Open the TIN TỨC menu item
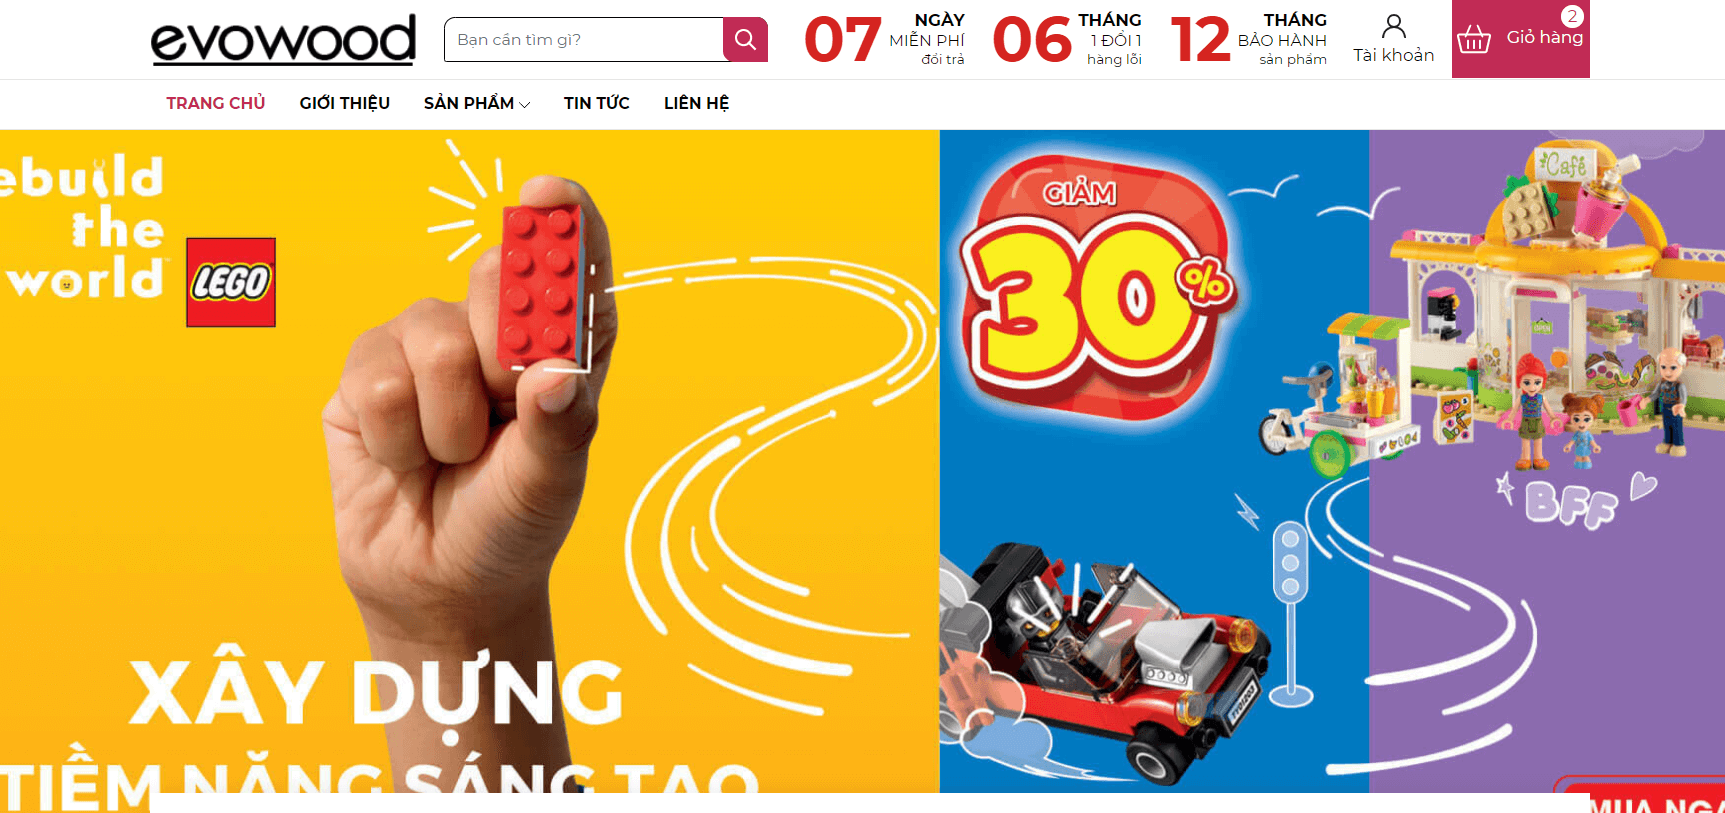This screenshot has width=1725, height=813. (x=596, y=103)
